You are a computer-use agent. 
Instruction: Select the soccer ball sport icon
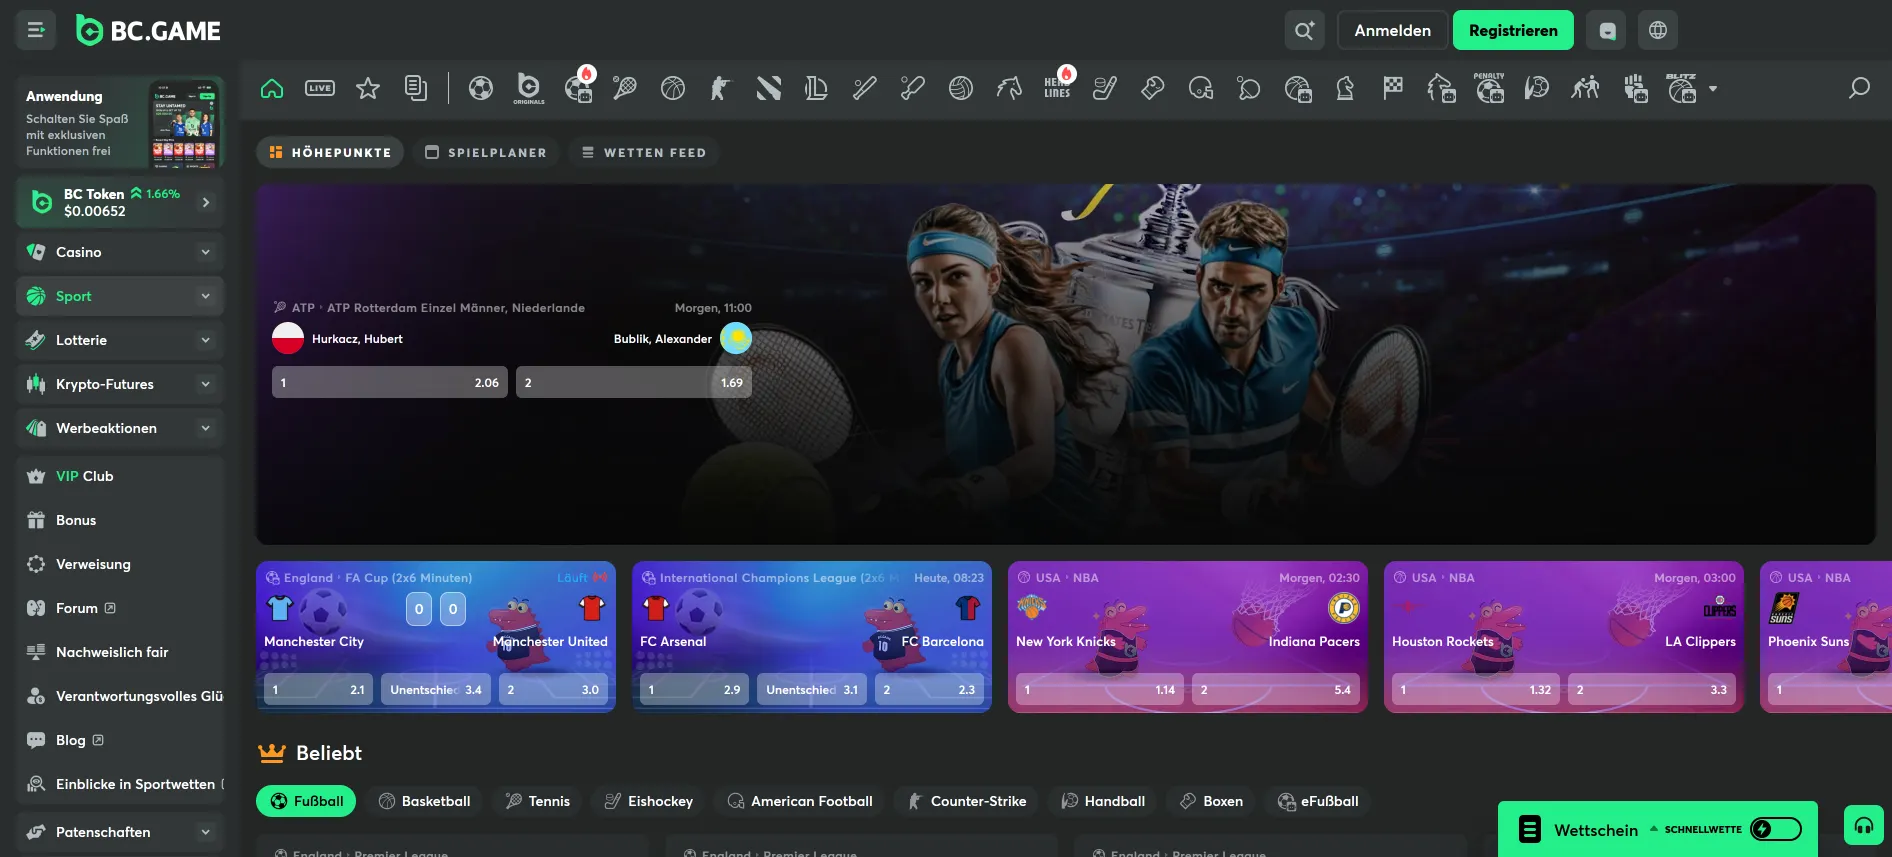[x=481, y=88]
